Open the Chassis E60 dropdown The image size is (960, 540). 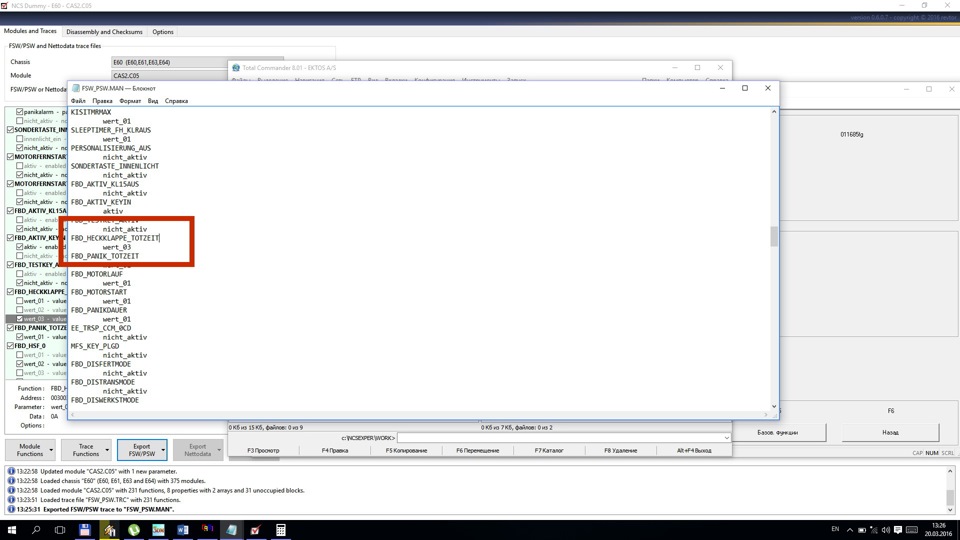coord(197,62)
